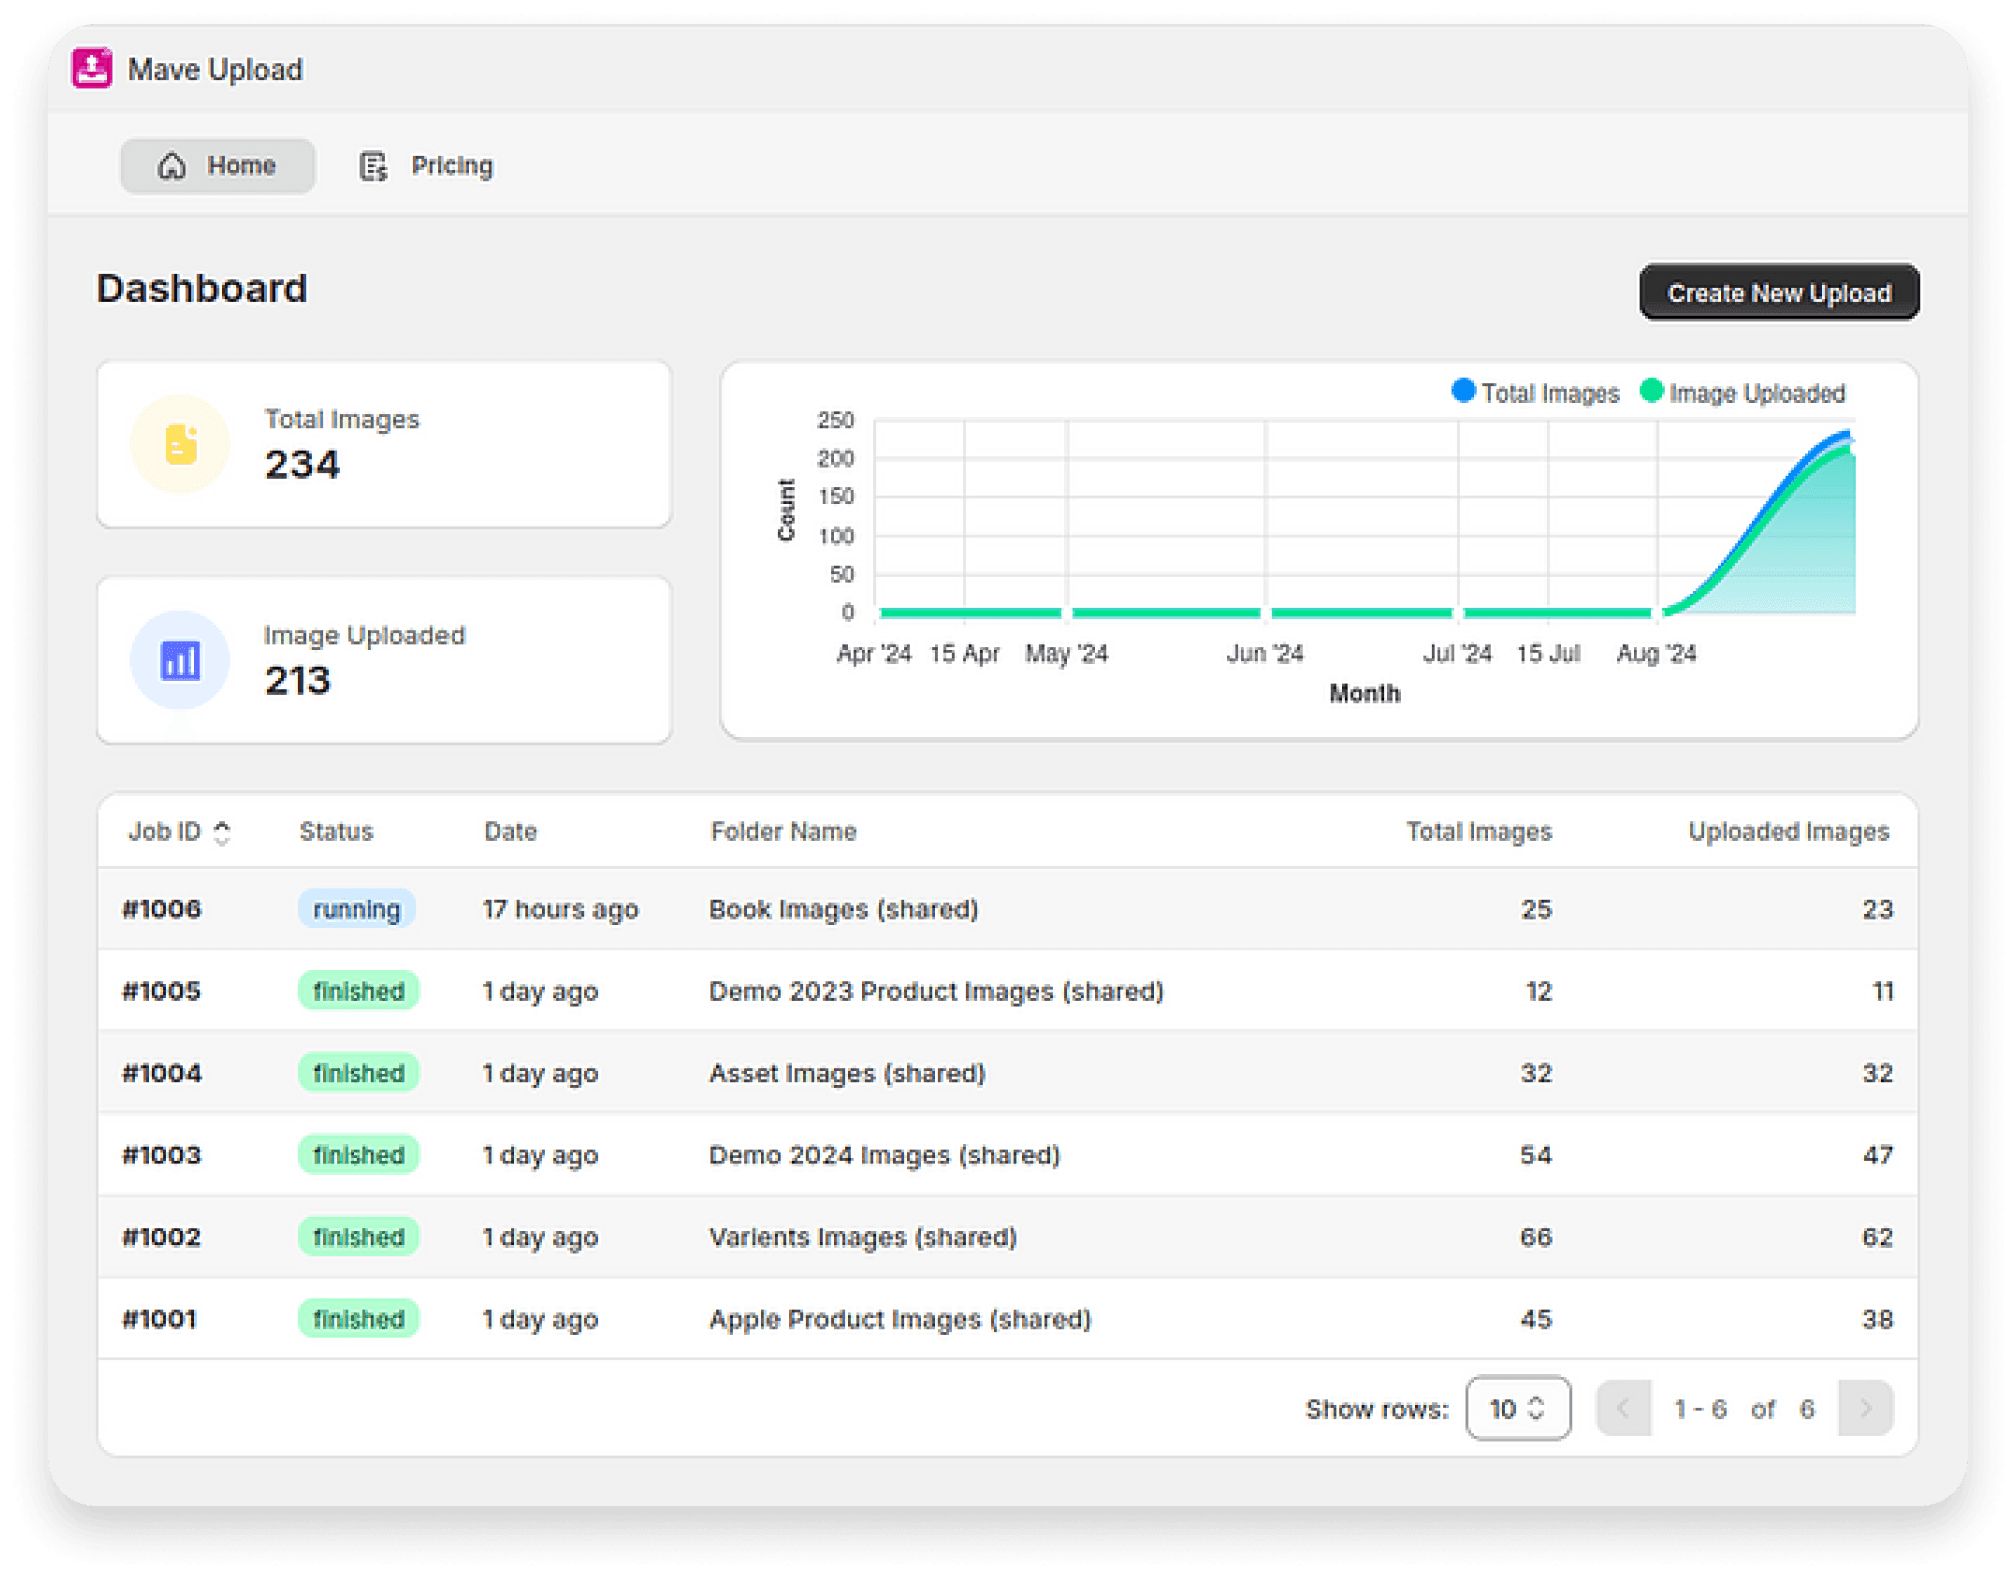Select Book Images (shared) folder name
This screenshot has height=1579, width=2016.
843,909
